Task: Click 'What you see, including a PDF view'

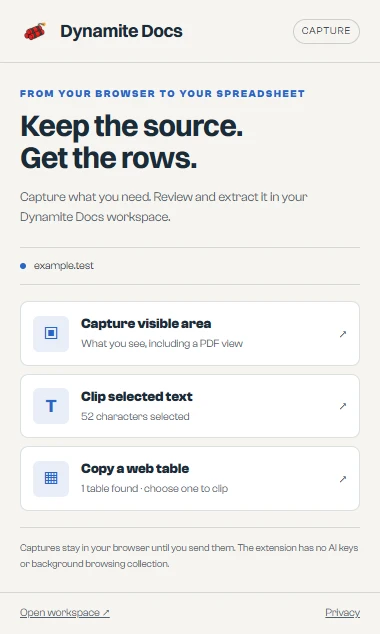Action: (x=162, y=344)
